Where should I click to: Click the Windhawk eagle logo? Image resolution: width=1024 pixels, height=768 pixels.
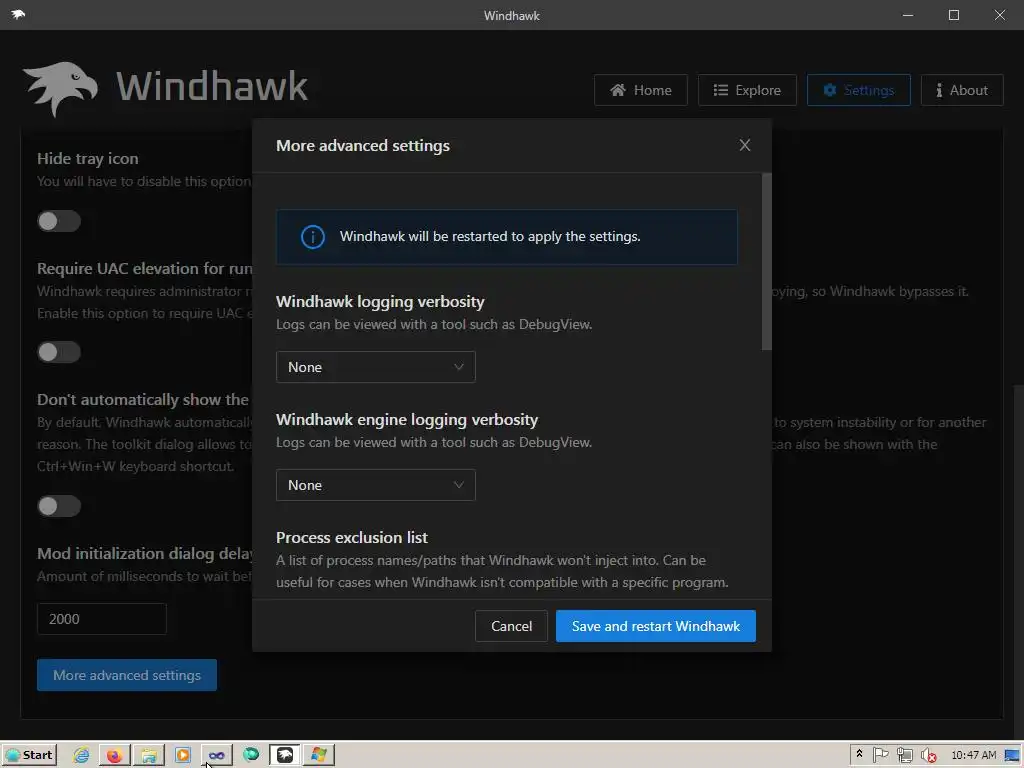60,89
